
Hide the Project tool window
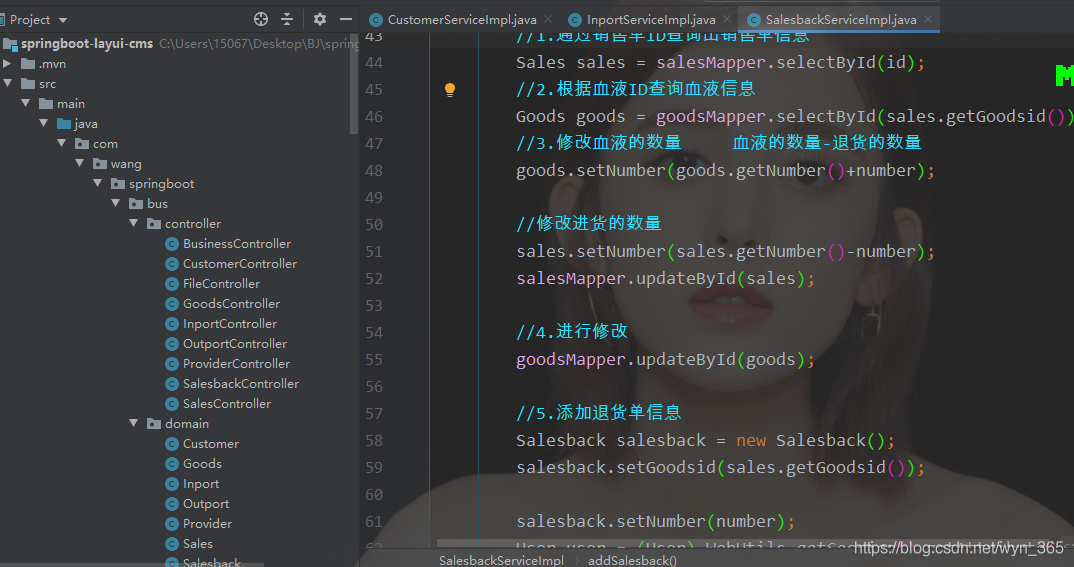point(346,19)
